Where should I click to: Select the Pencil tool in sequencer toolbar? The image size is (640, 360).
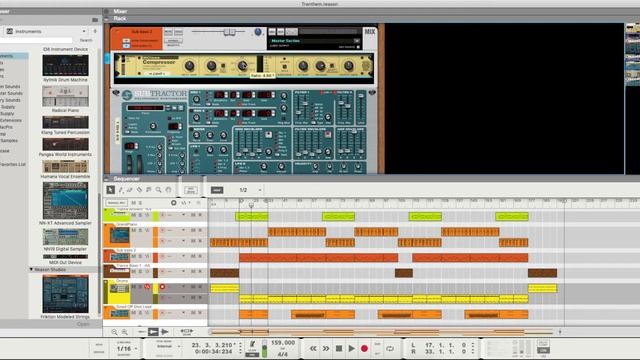pyautogui.click(x=121, y=190)
